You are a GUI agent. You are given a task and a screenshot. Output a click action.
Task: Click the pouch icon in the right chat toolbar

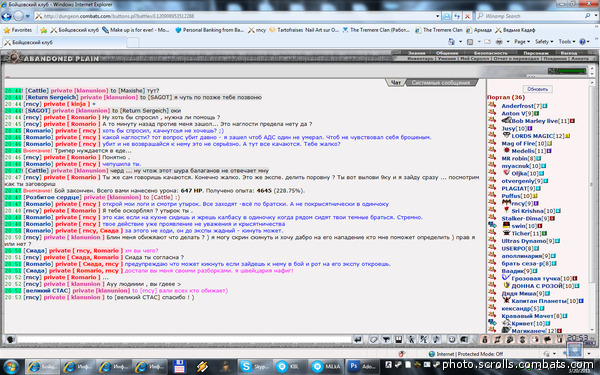(x=485, y=339)
